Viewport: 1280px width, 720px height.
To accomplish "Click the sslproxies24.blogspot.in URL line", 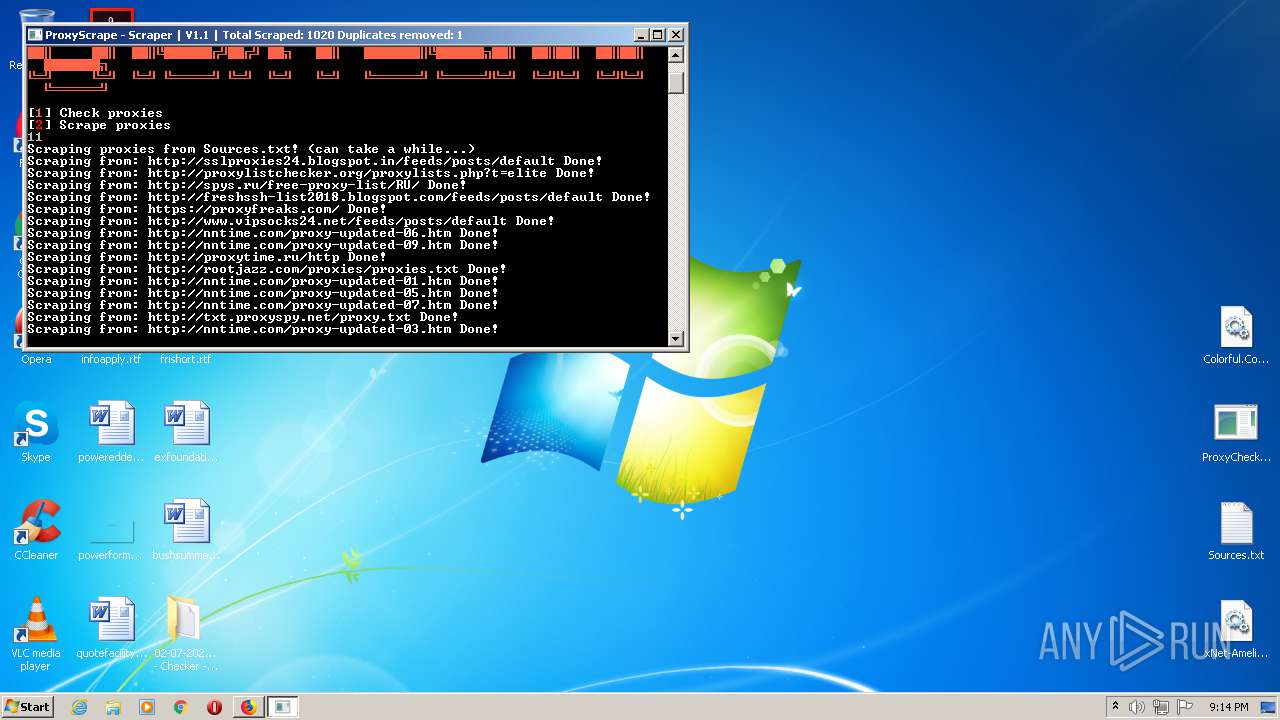I will tap(315, 161).
